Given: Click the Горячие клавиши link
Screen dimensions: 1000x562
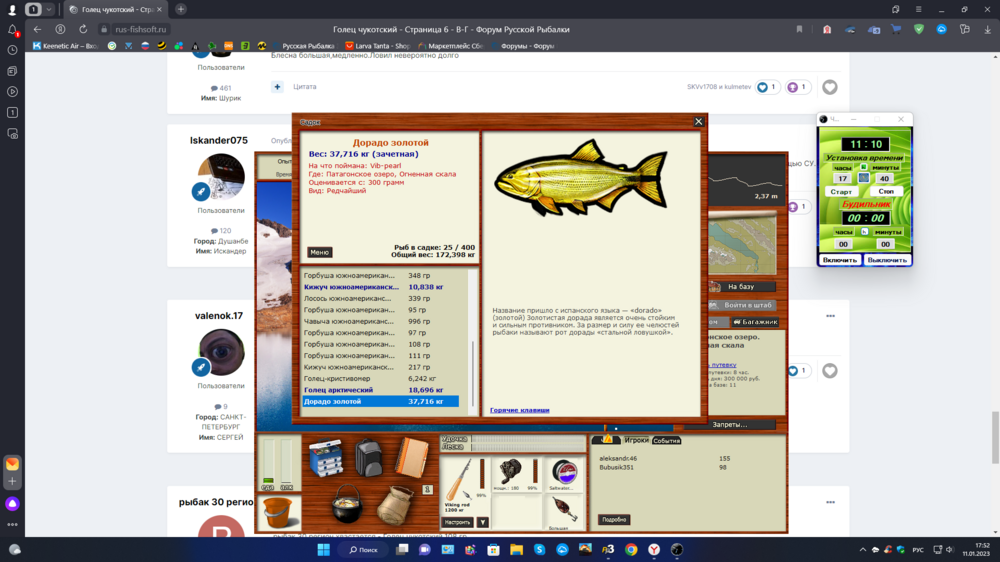Looking at the screenshot, I should 519,410.
